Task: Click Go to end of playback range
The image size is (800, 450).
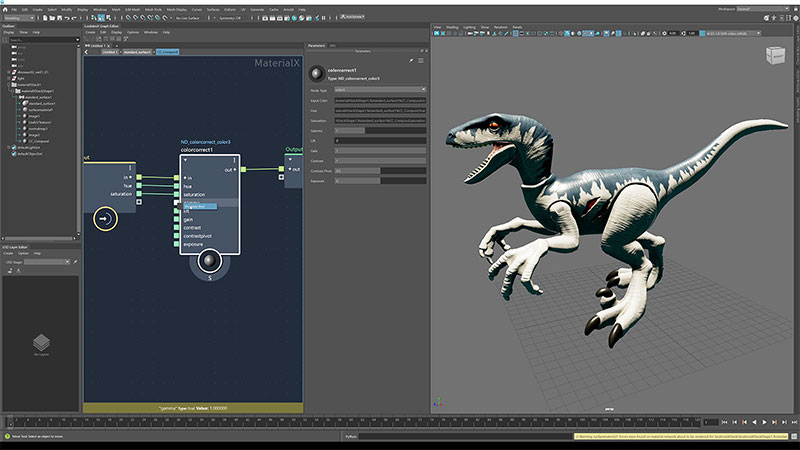Action: [x=794, y=422]
